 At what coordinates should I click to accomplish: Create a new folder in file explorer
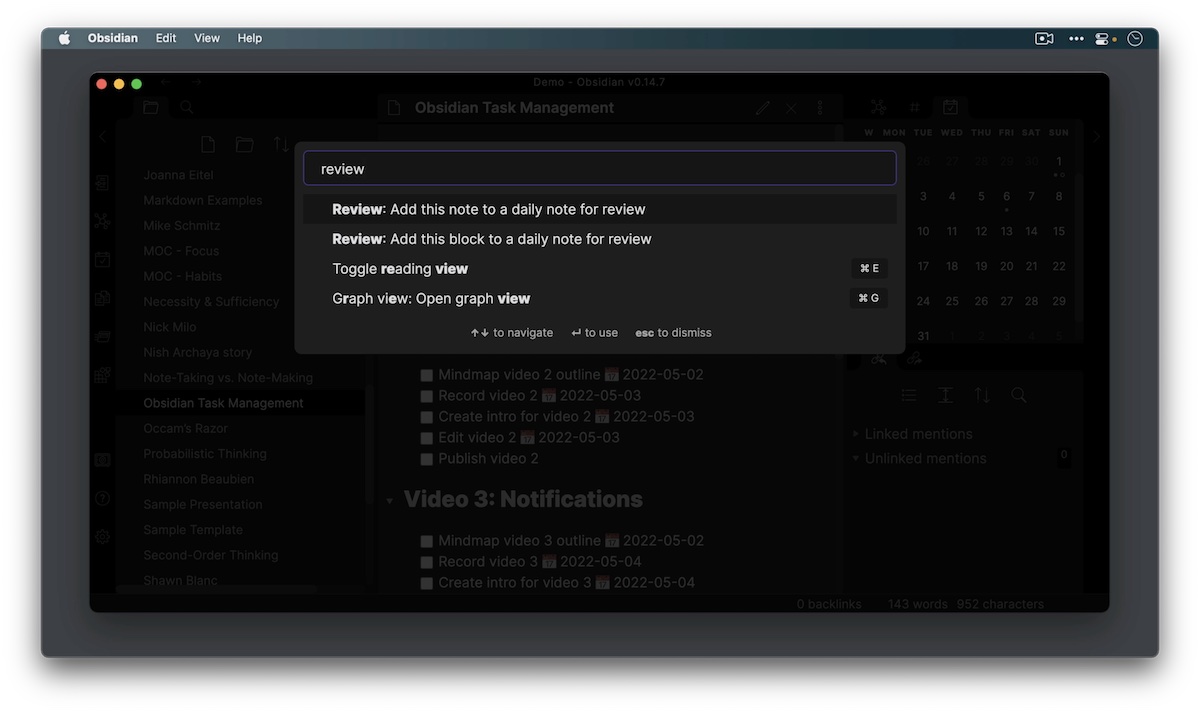click(244, 145)
